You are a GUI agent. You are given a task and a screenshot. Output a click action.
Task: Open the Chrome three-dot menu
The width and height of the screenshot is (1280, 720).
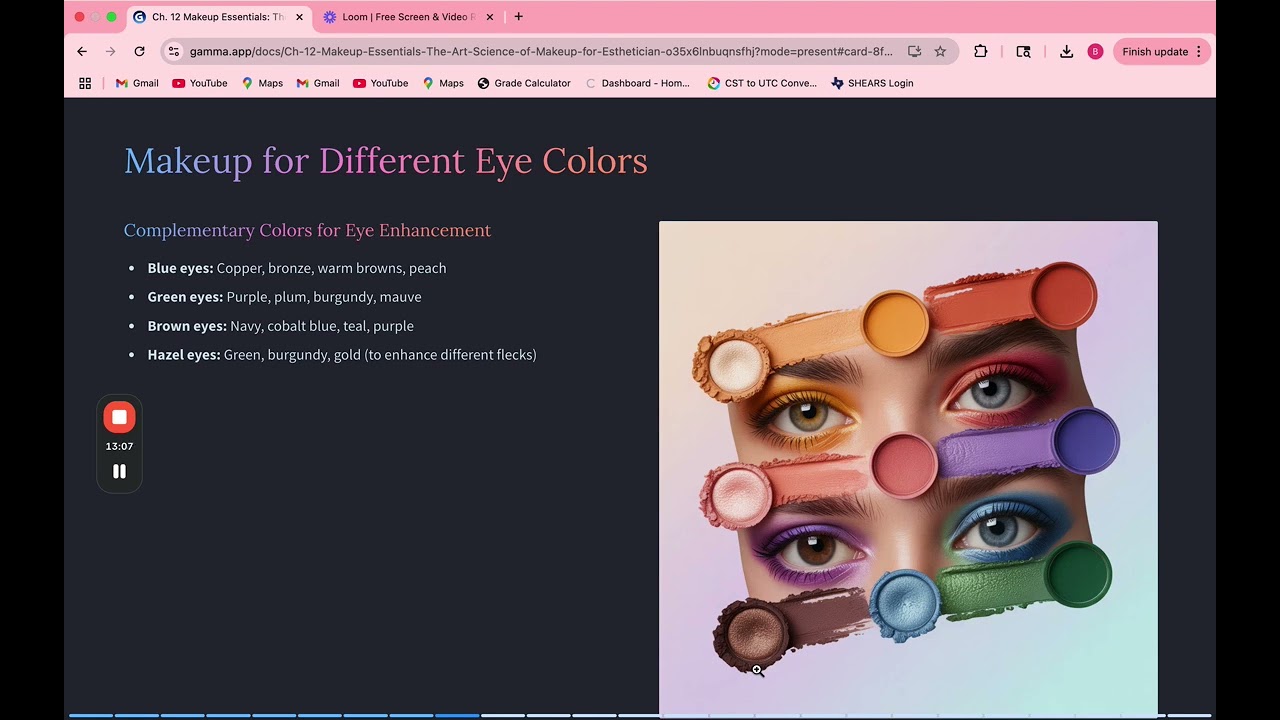click(1199, 52)
